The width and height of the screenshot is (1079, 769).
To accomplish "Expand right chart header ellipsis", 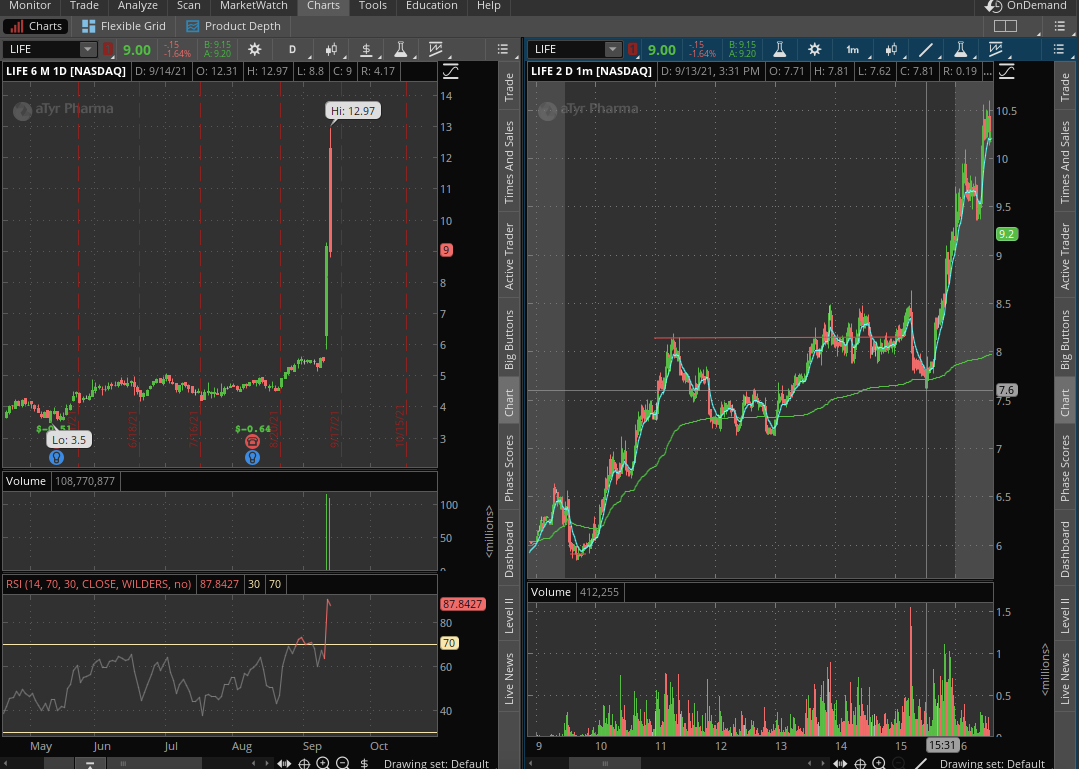I will [987, 72].
